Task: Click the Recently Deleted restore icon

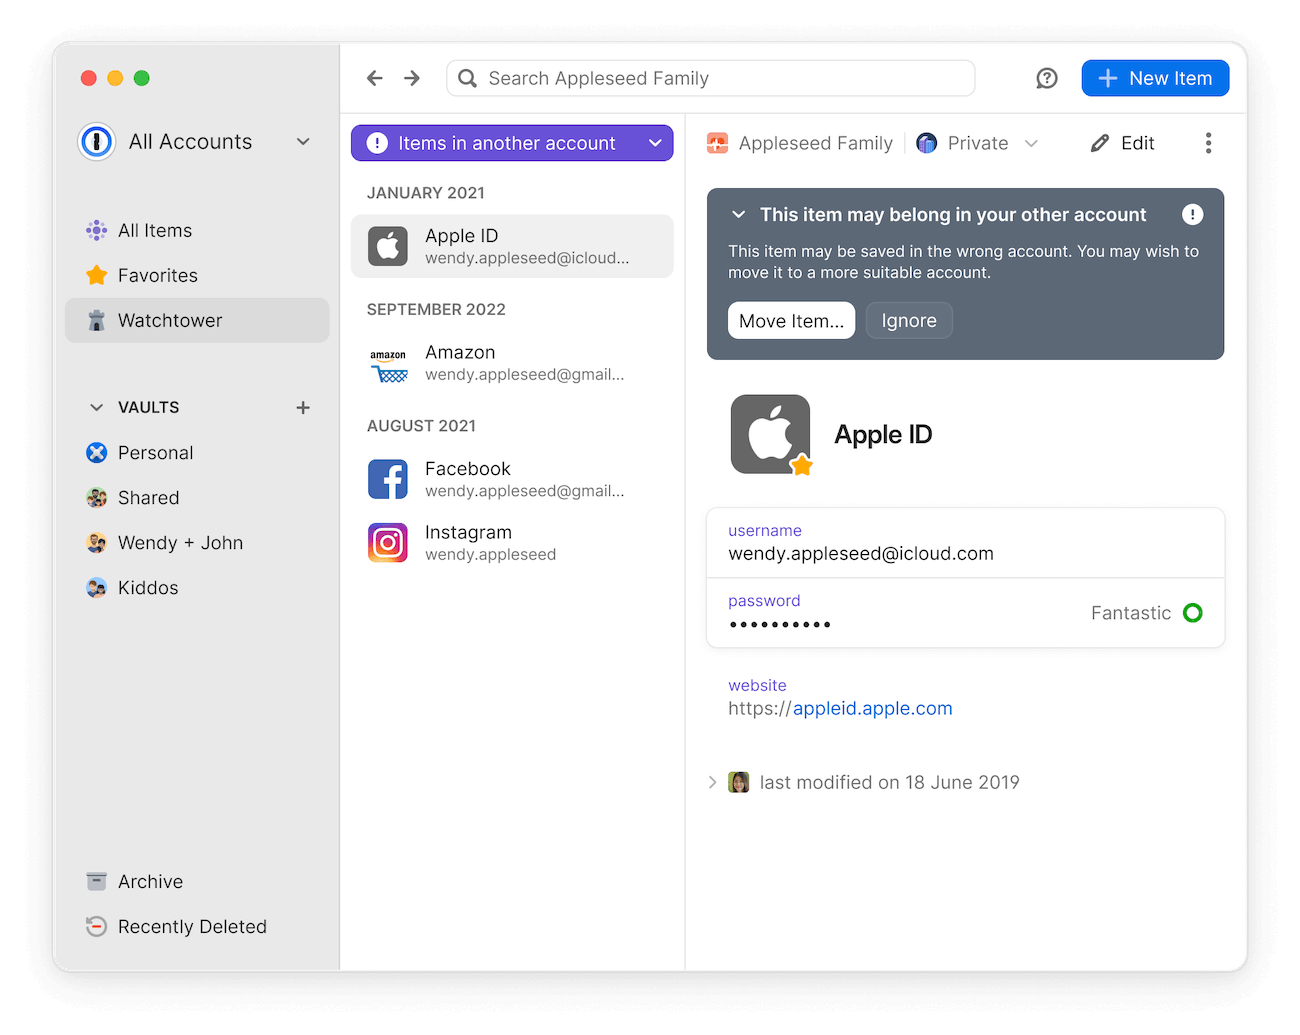Action: click(96, 926)
